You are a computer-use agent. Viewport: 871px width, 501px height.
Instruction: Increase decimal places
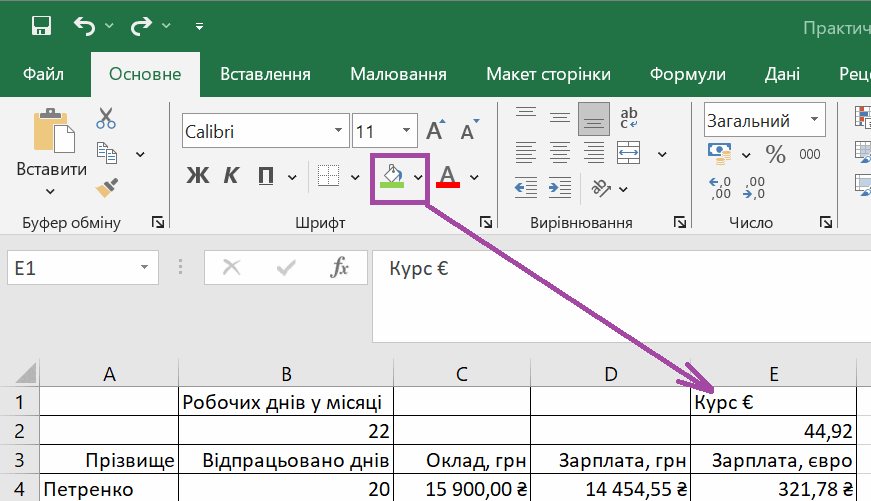click(720, 188)
